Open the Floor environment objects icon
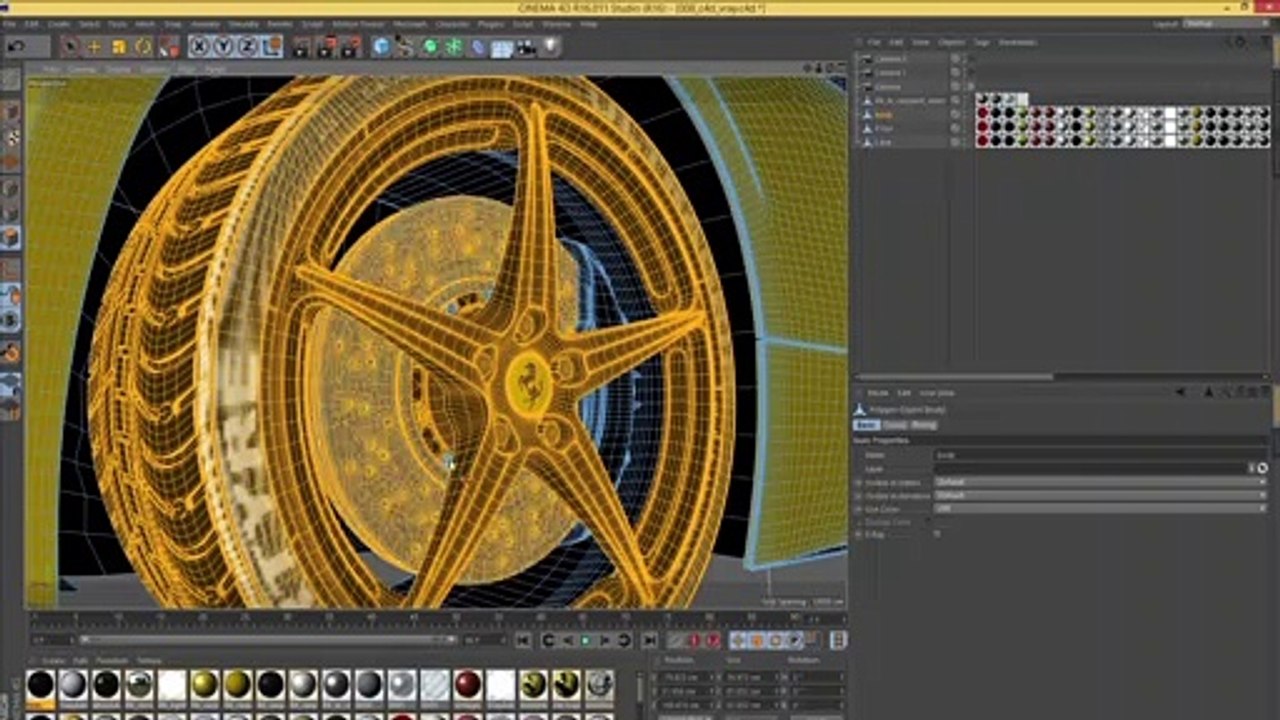This screenshot has width=1280, height=720. pos(502,46)
